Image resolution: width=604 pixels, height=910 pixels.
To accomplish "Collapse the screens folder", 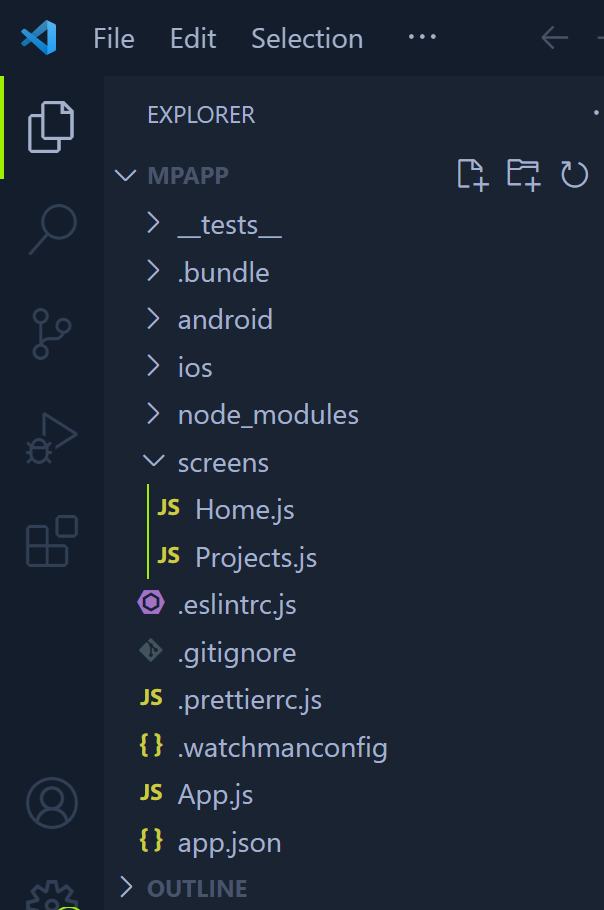I will coord(222,462).
